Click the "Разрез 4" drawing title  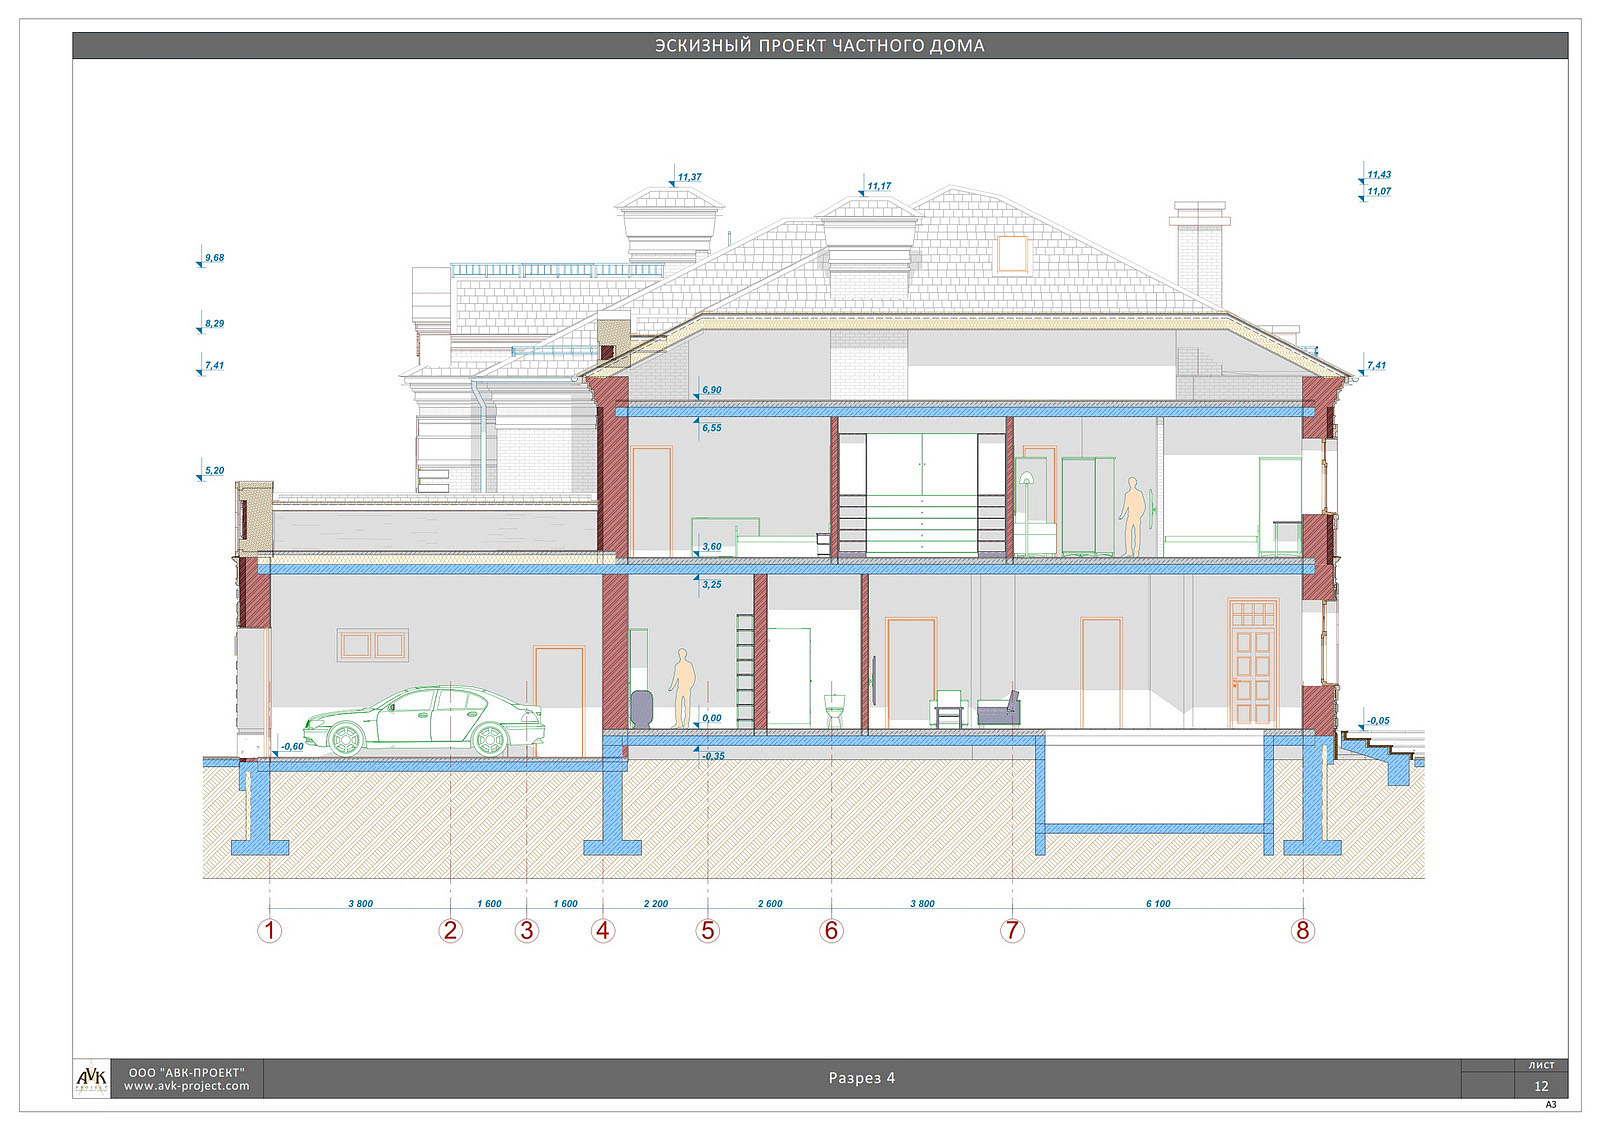click(861, 1078)
